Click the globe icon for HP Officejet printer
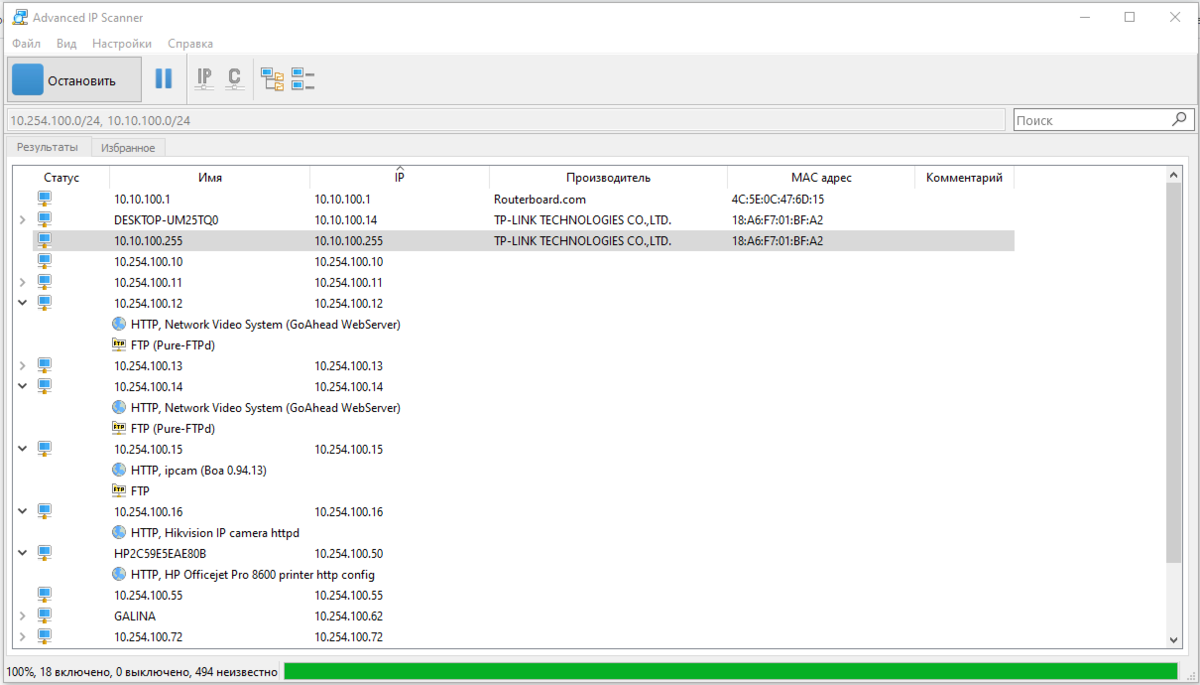 pyautogui.click(x=119, y=574)
